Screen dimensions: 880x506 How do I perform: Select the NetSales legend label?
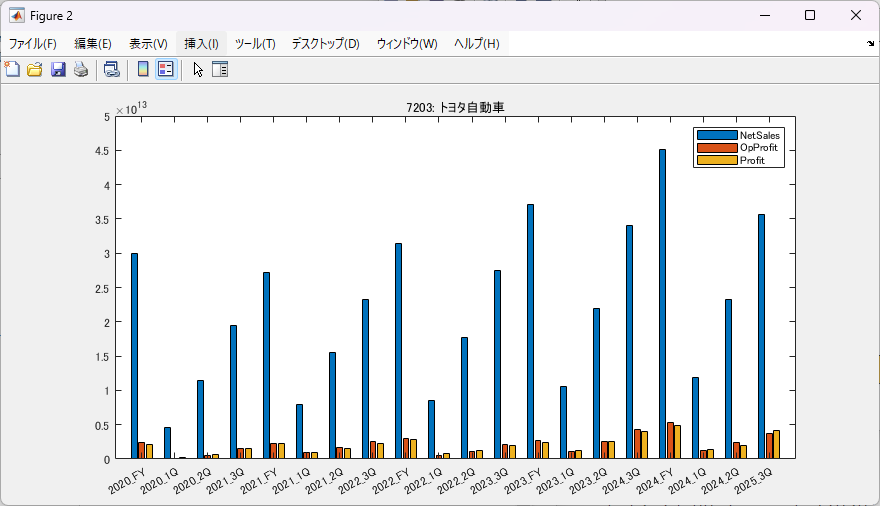(x=759, y=135)
